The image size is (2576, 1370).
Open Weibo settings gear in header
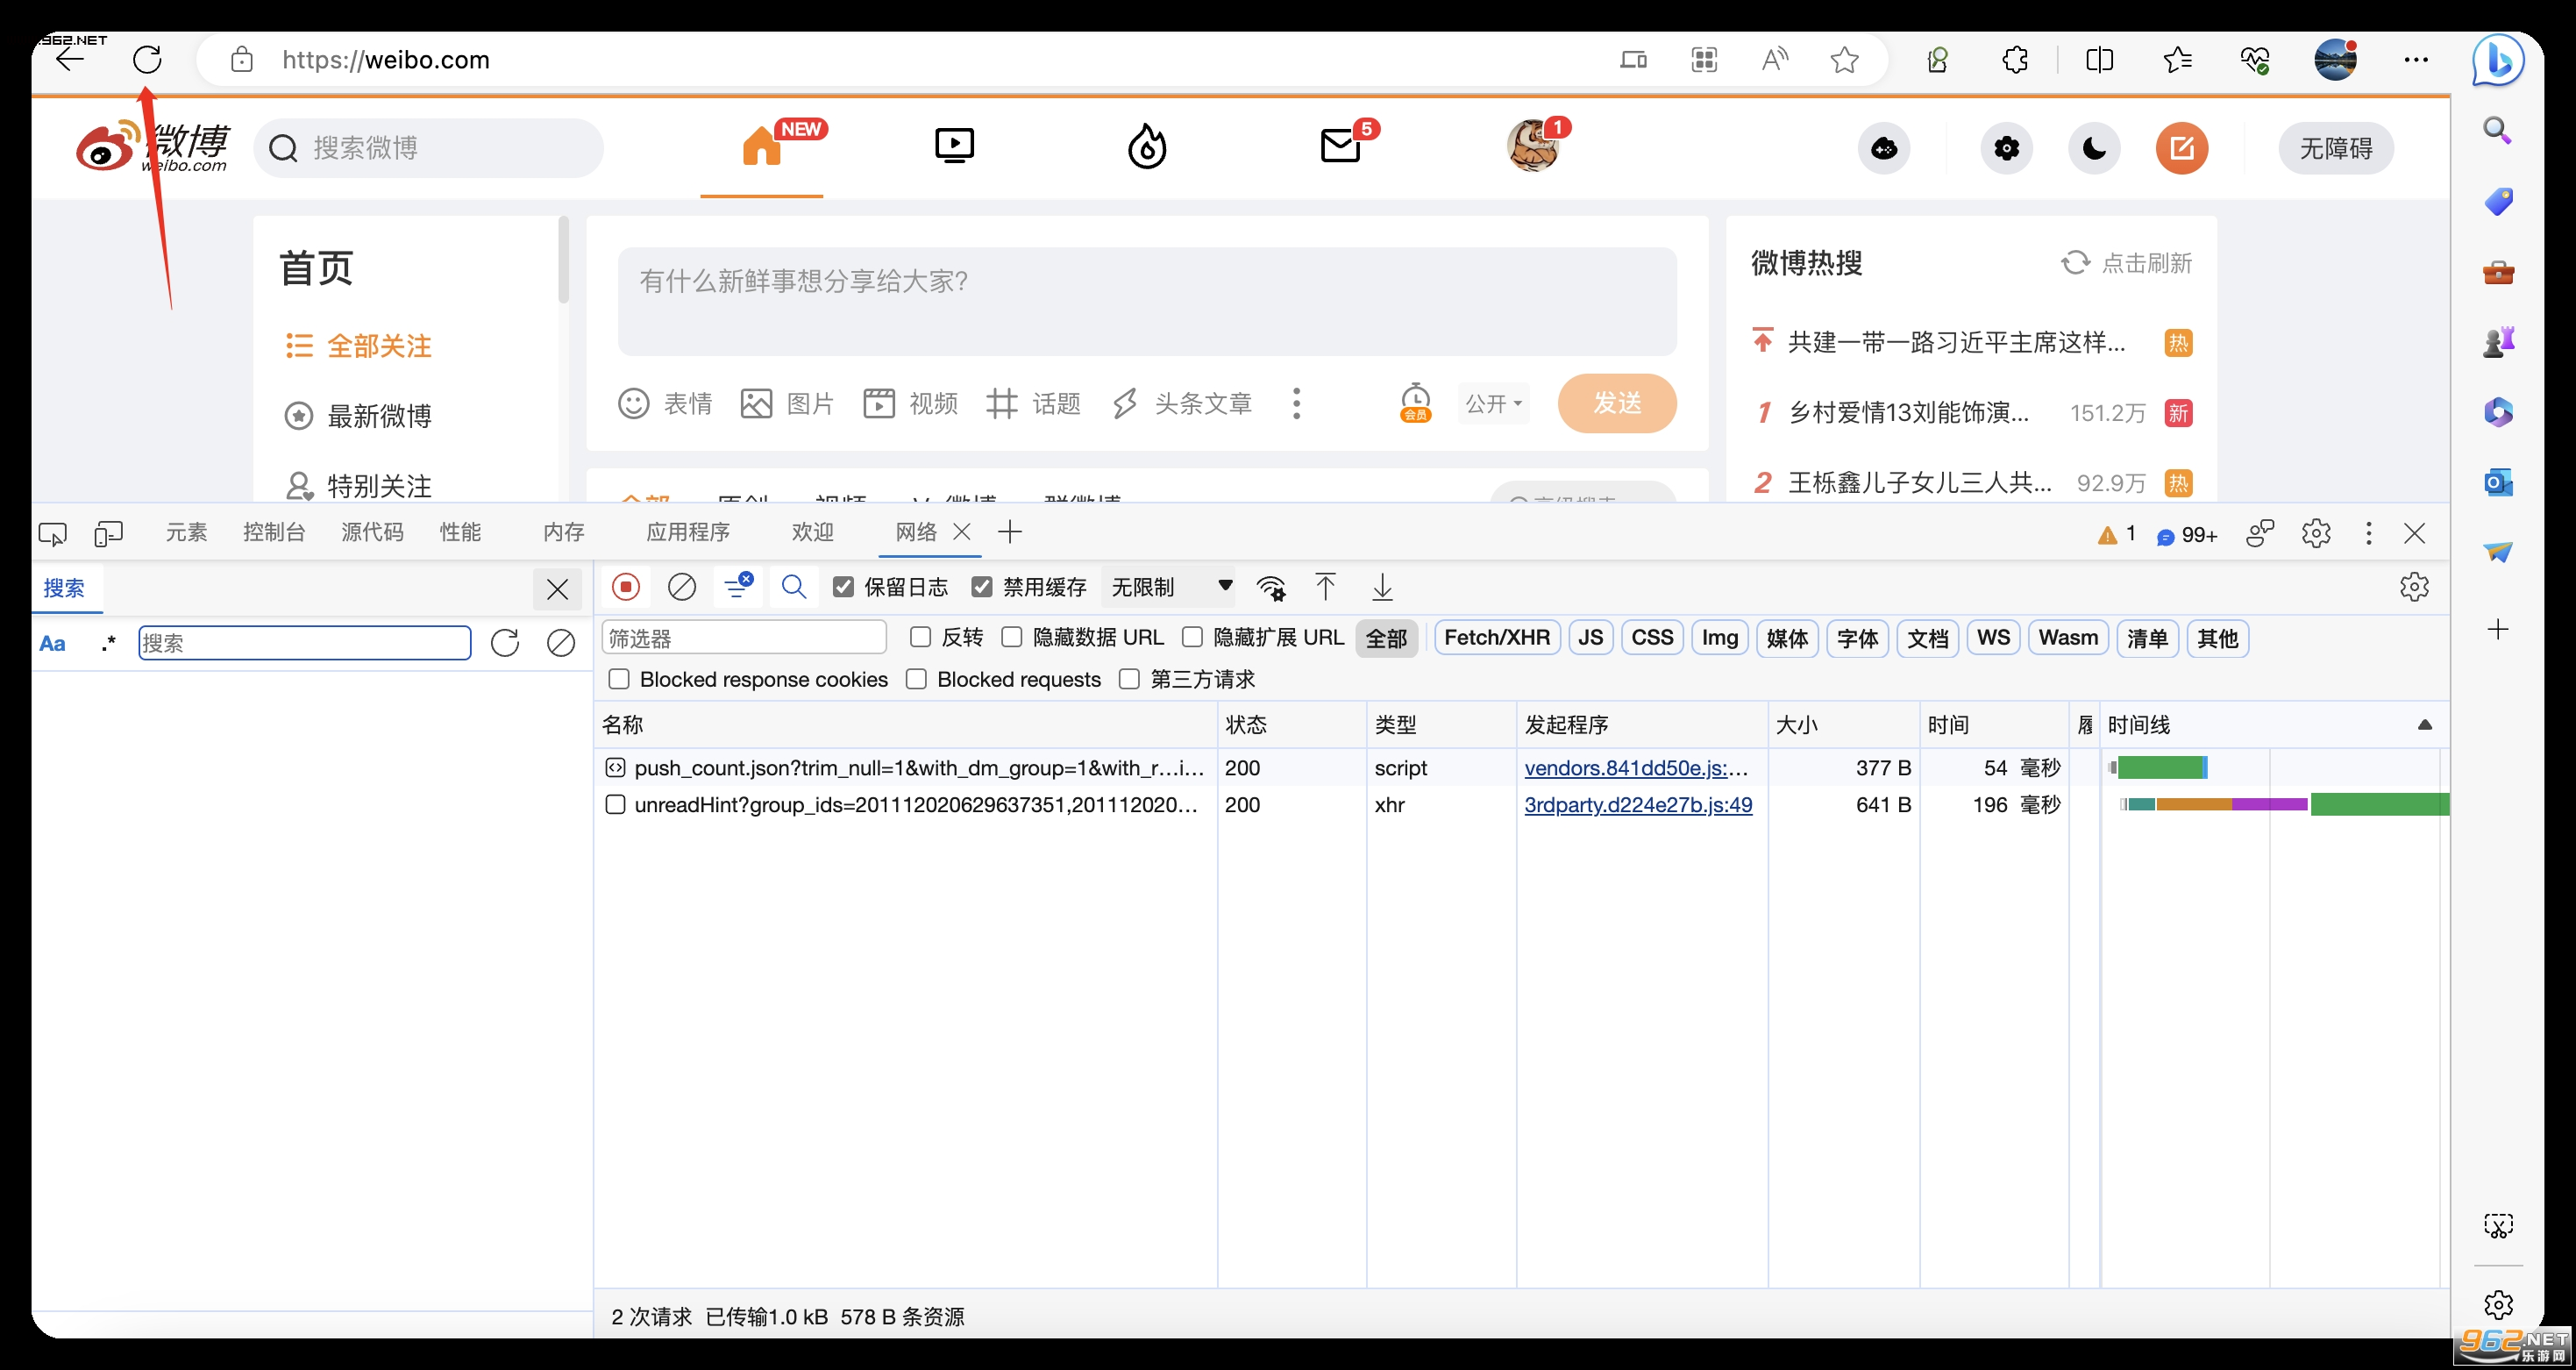2006,149
